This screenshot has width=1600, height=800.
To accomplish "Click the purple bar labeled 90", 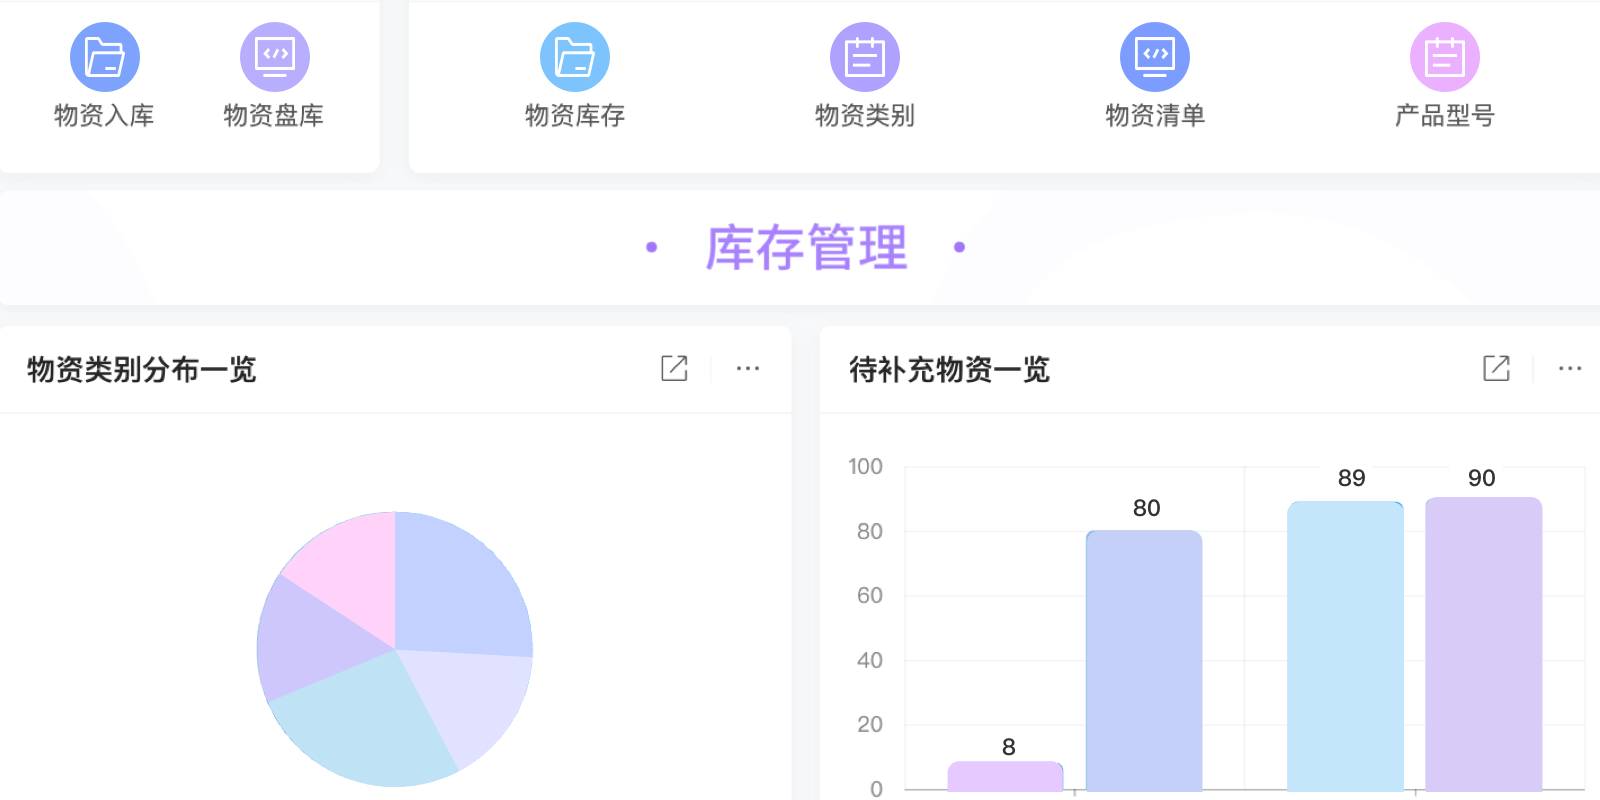I will (1483, 645).
